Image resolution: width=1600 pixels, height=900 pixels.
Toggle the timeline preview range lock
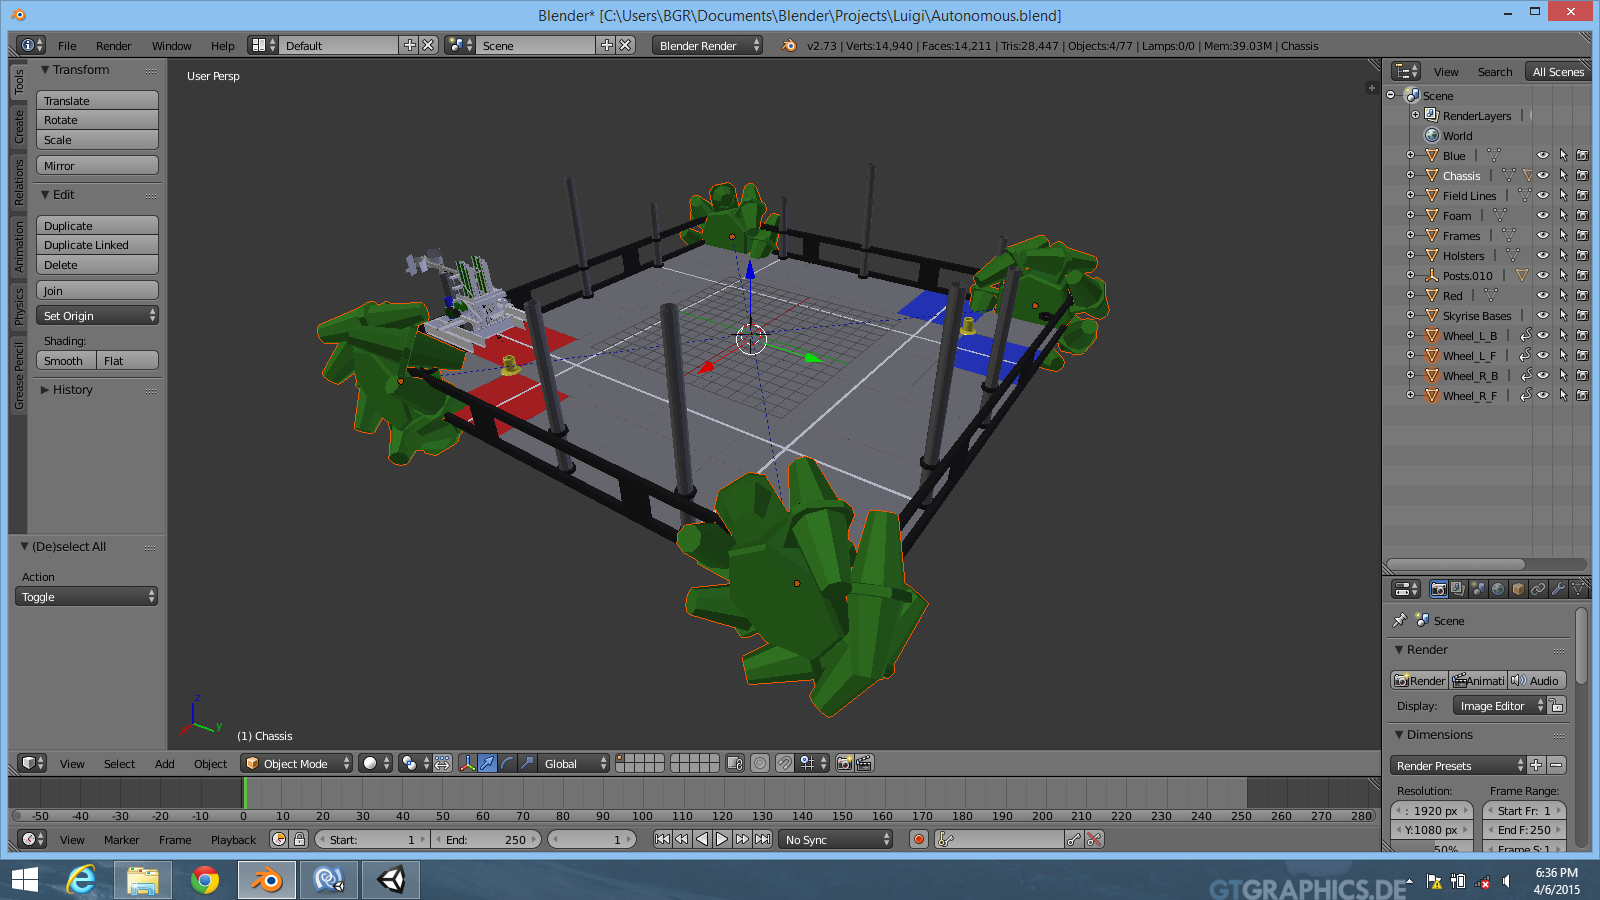pos(299,839)
